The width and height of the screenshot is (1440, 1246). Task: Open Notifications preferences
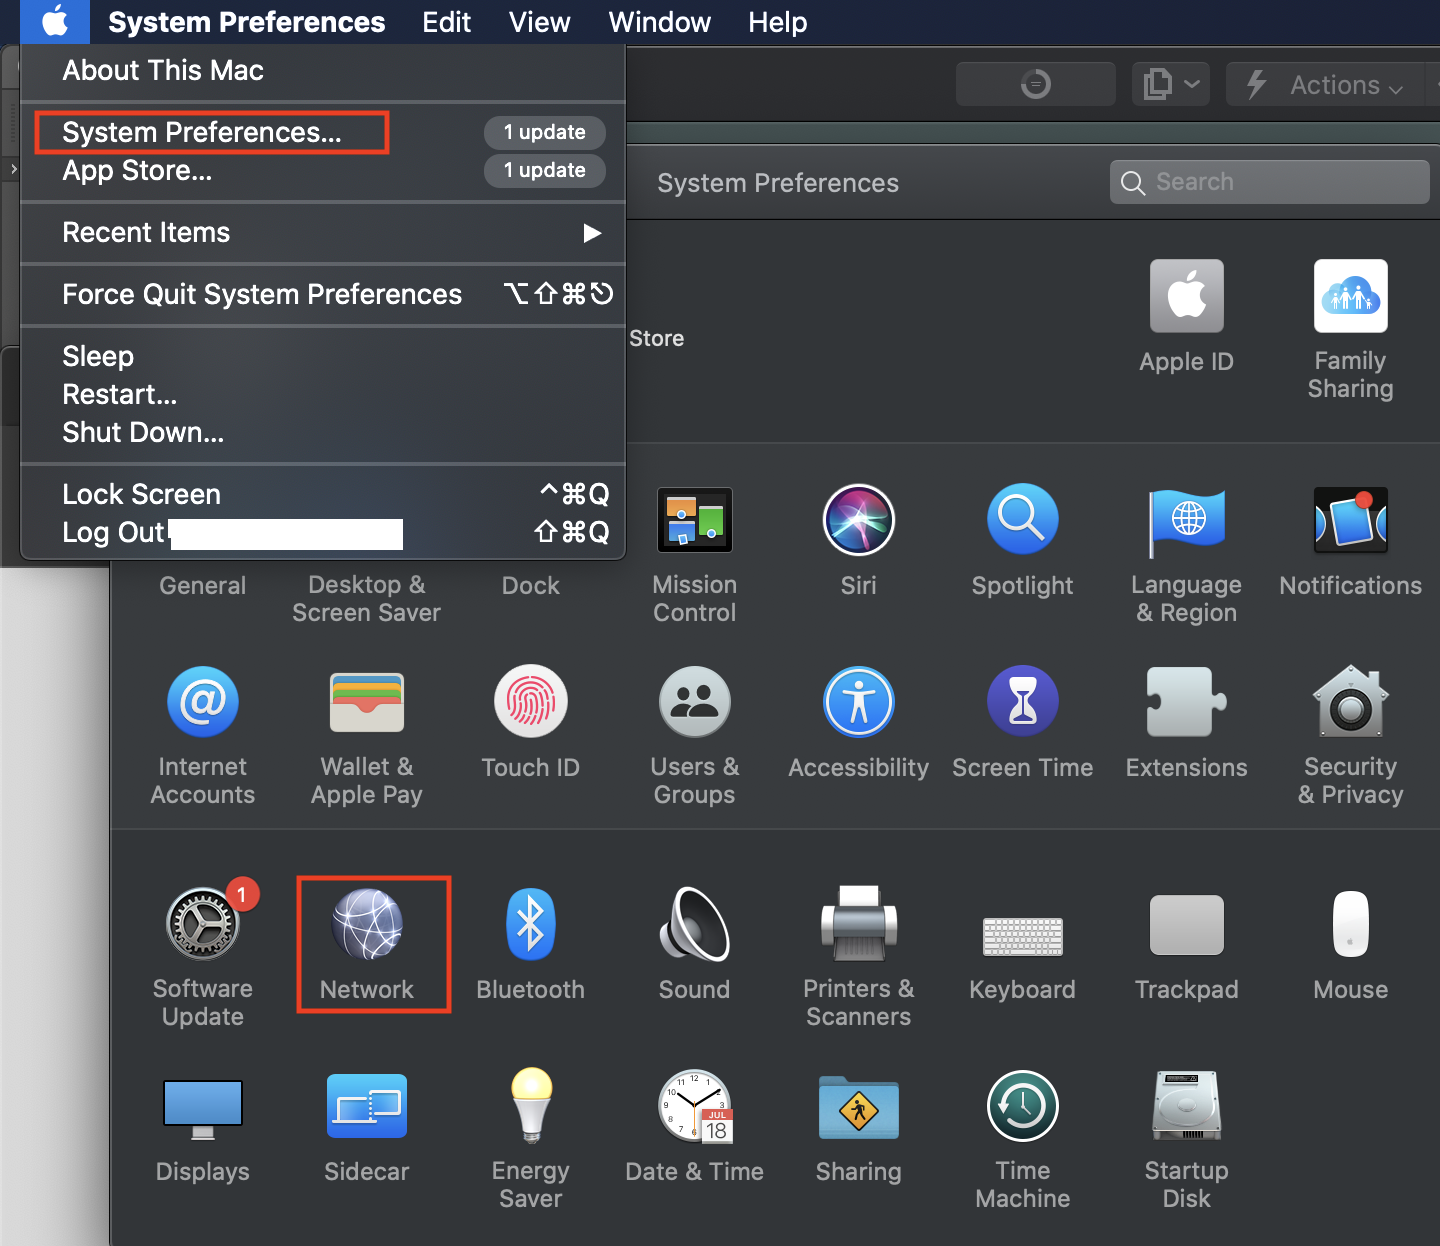coord(1350,541)
